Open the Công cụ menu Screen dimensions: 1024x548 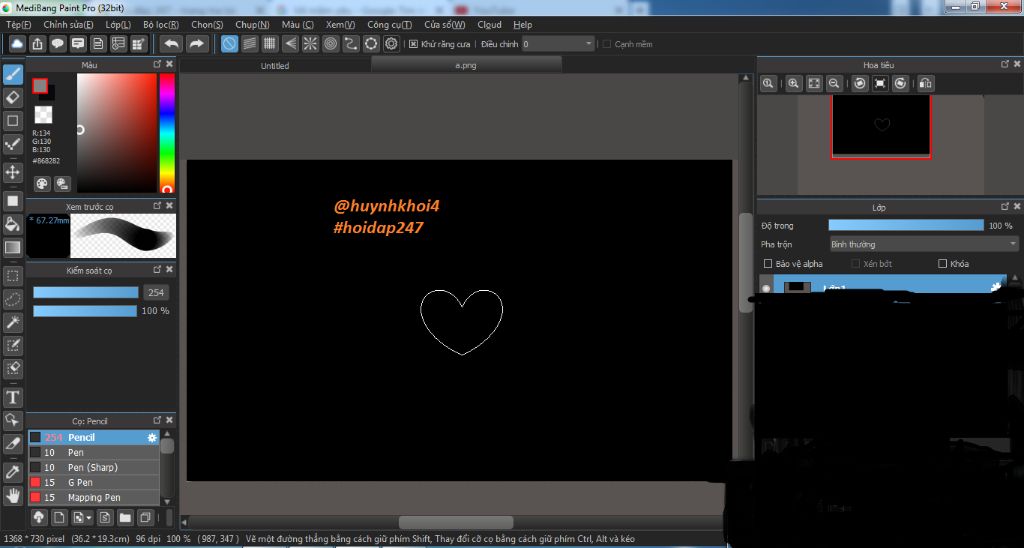(x=389, y=25)
